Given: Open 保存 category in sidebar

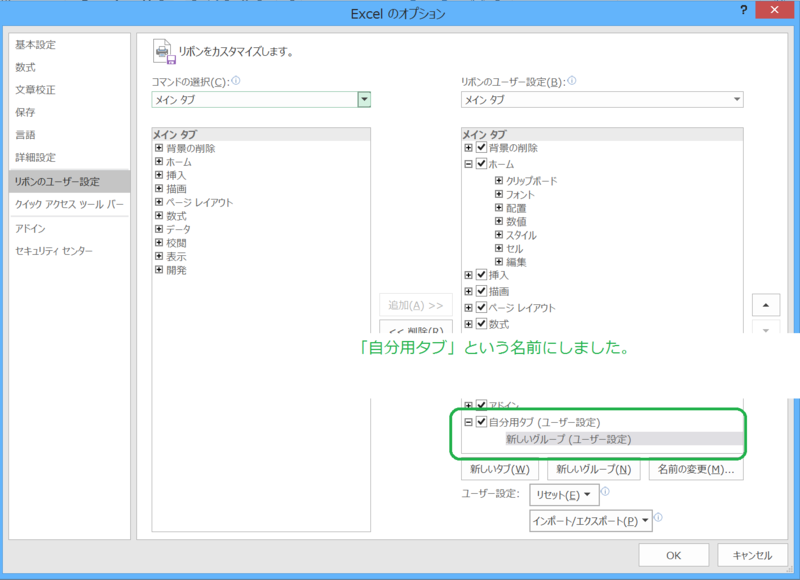Looking at the screenshot, I should [69, 112].
